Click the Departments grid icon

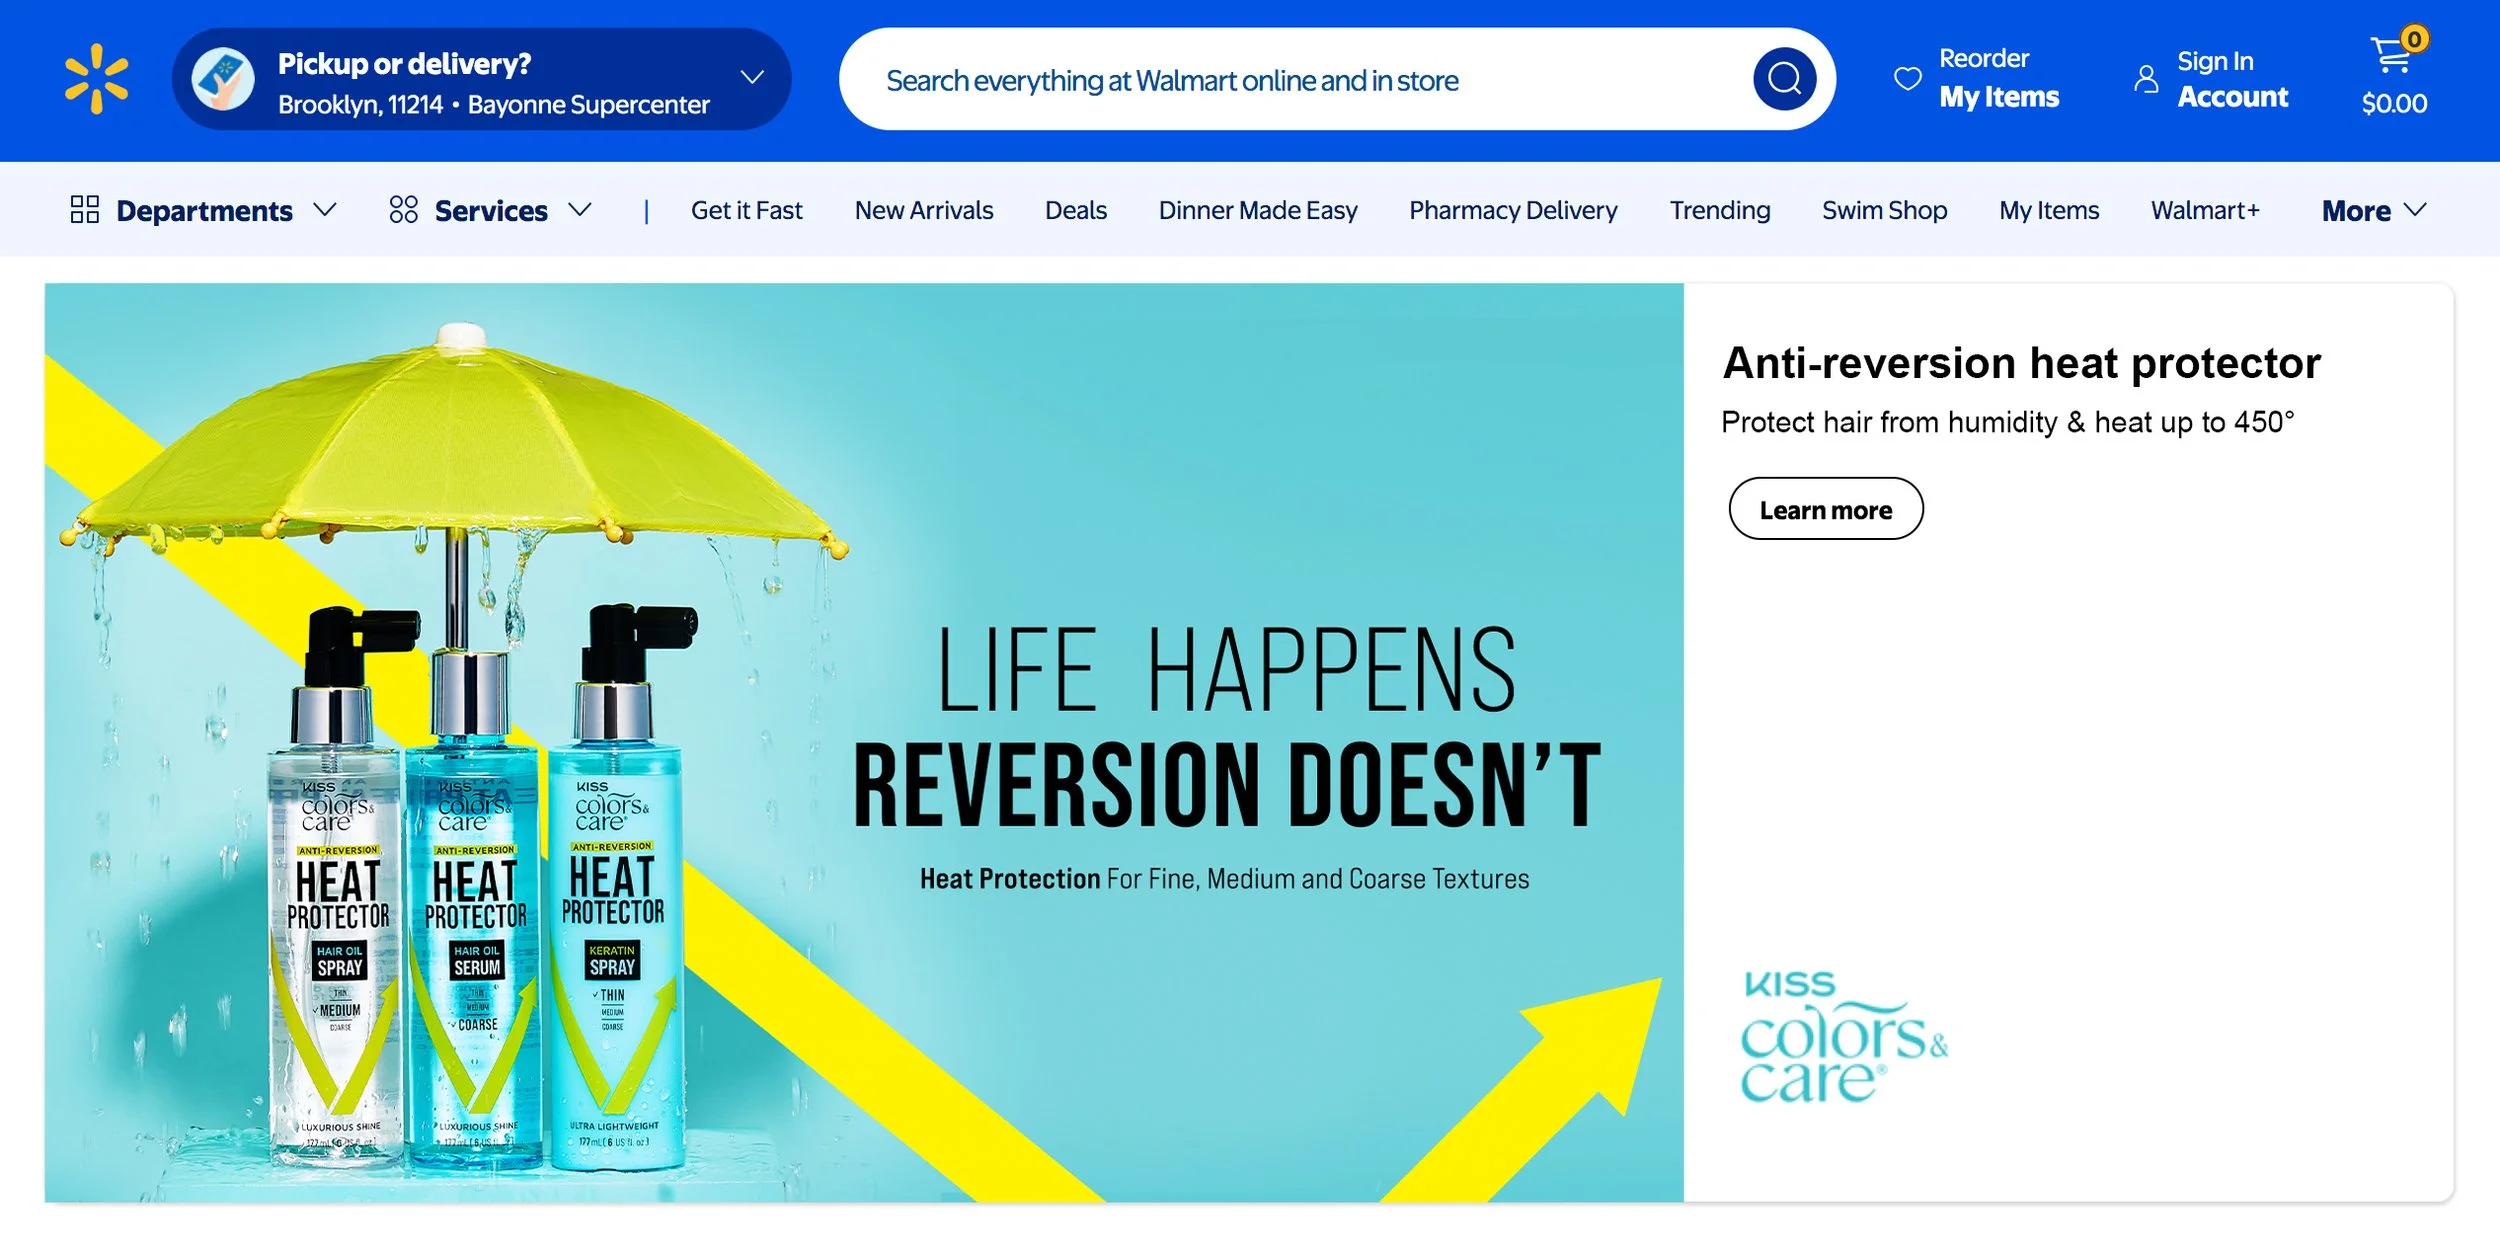tap(85, 209)
